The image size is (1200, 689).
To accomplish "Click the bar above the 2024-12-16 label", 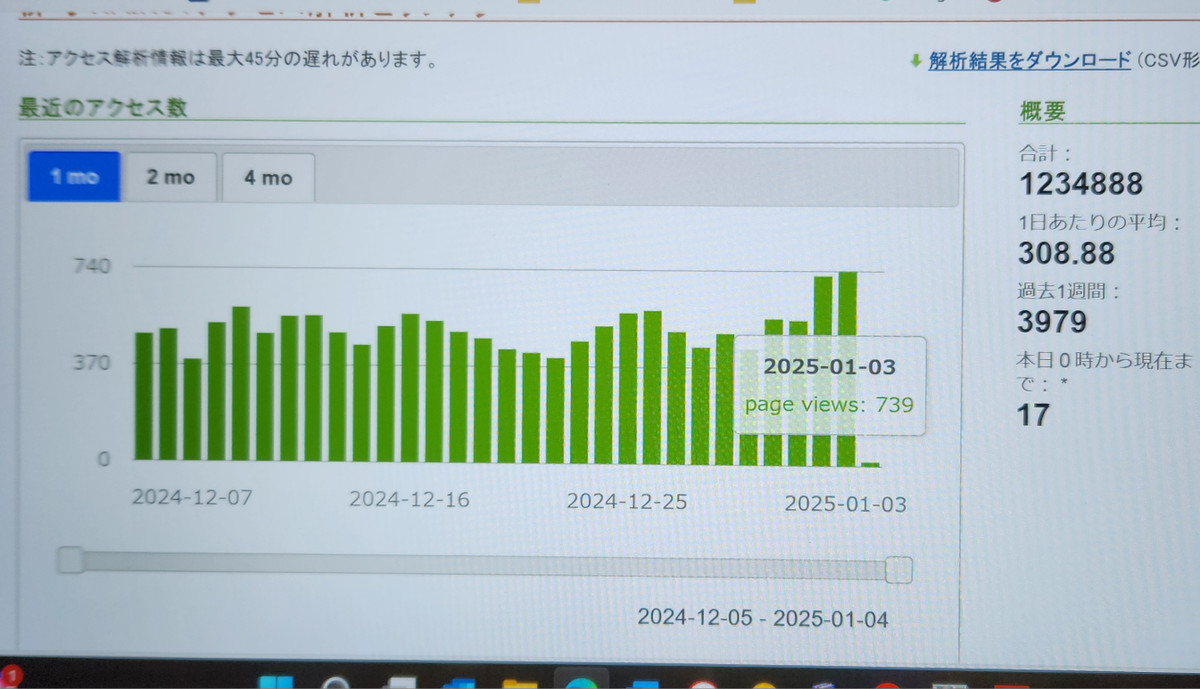I will click(410, 387).
